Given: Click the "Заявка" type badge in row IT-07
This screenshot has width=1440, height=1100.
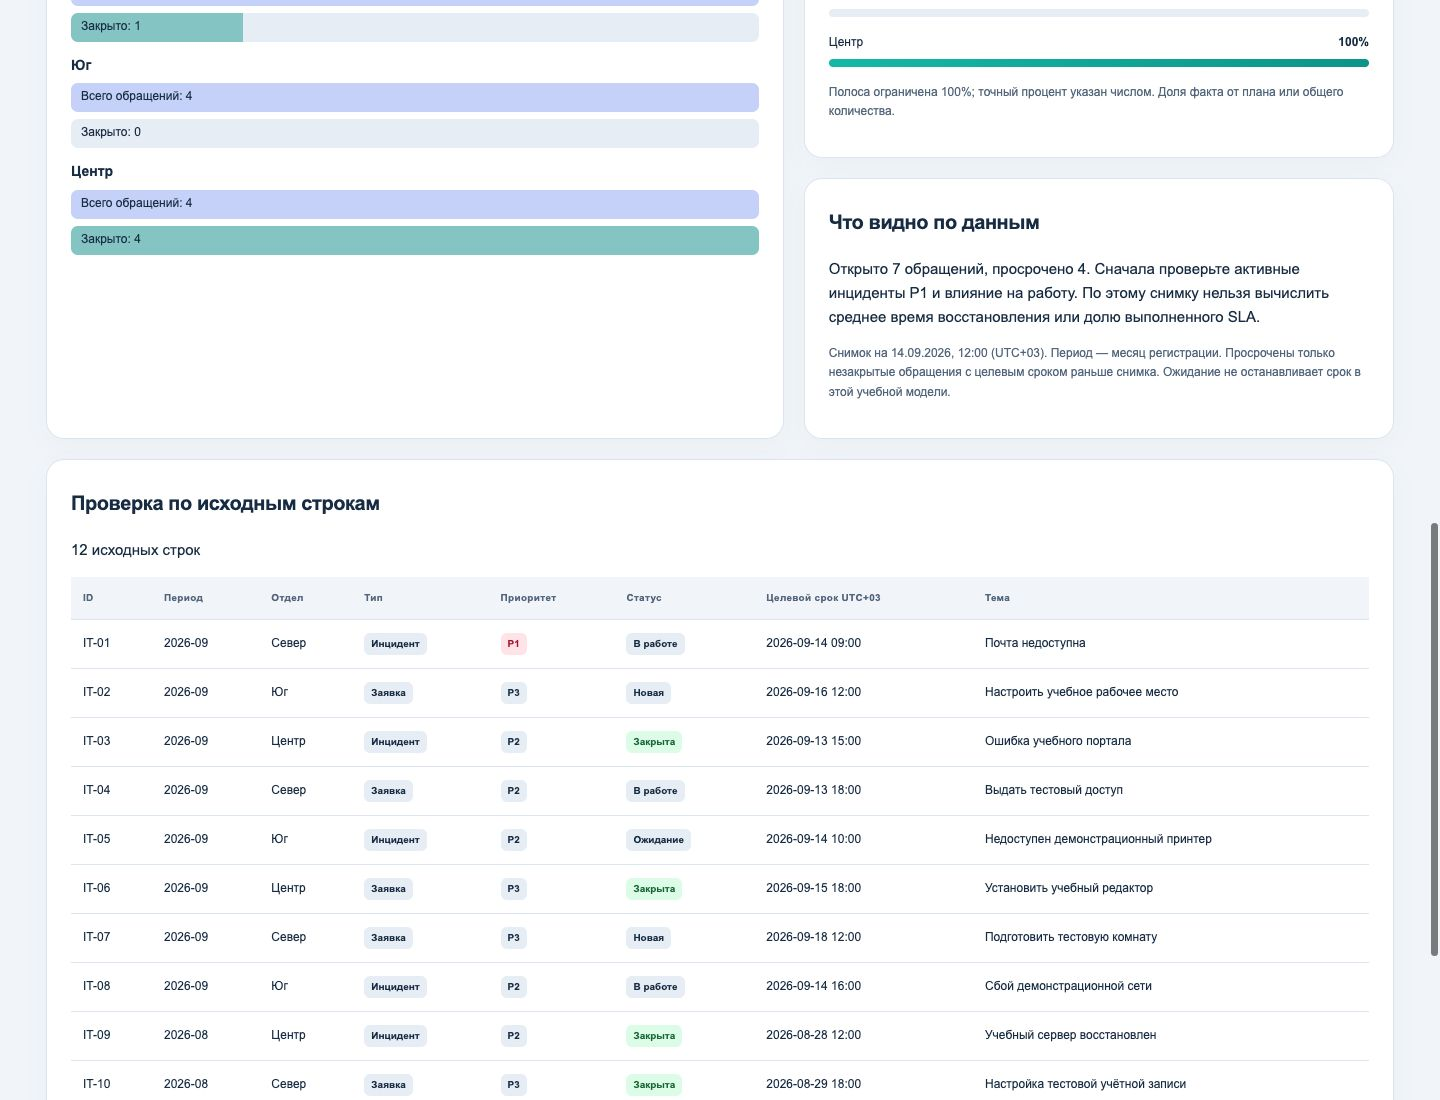Looking at the screenshot, I should [388, 938].
